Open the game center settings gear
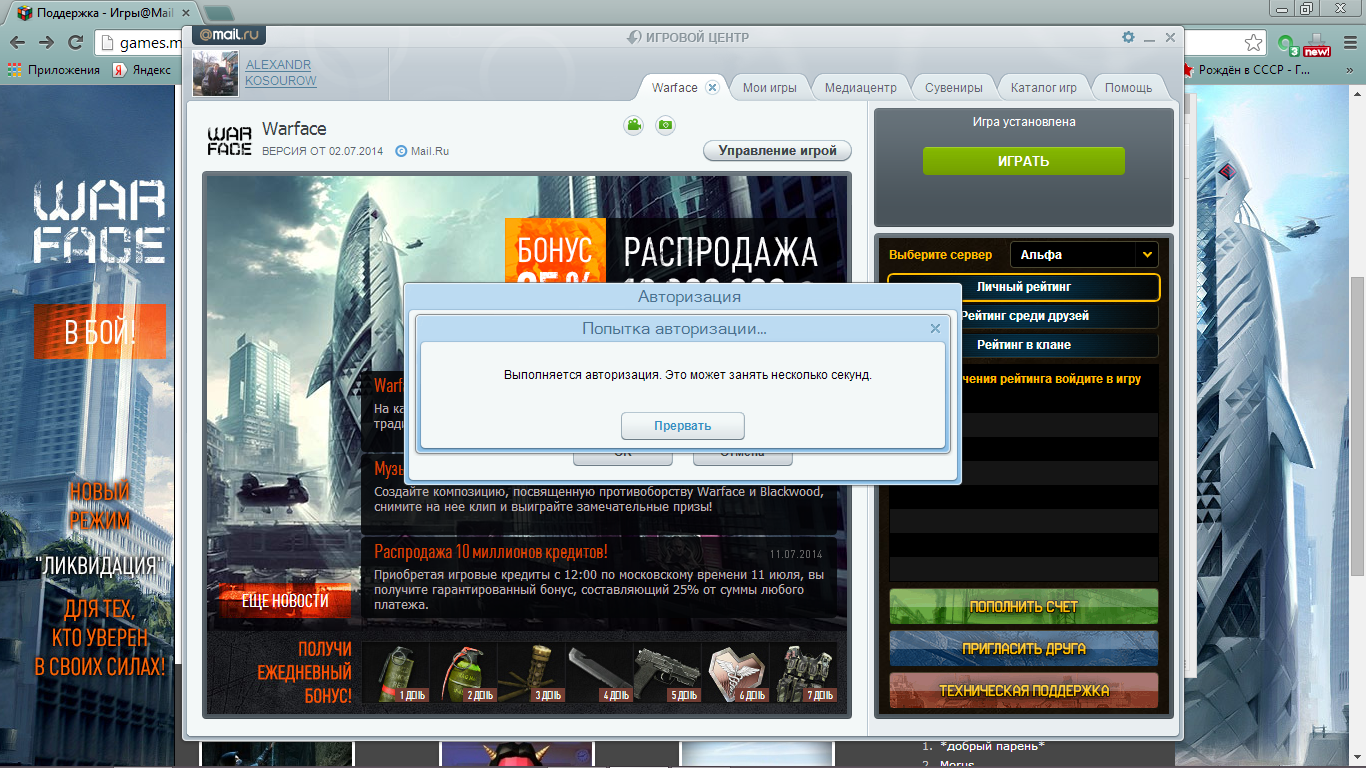The height and width of the screenshot is (768, 1366). (1128, 37)
